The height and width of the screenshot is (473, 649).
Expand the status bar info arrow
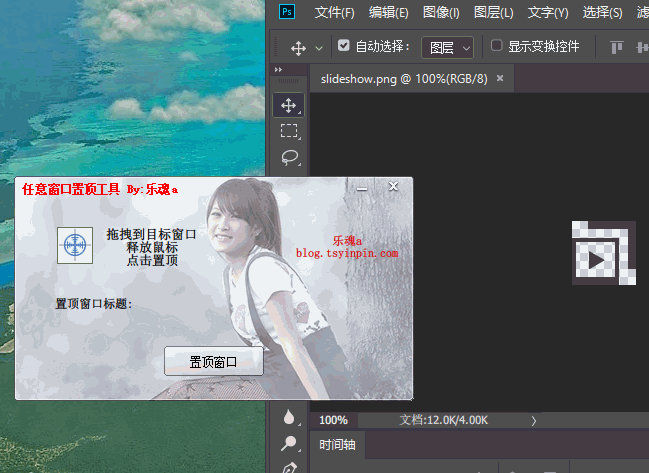534,421
